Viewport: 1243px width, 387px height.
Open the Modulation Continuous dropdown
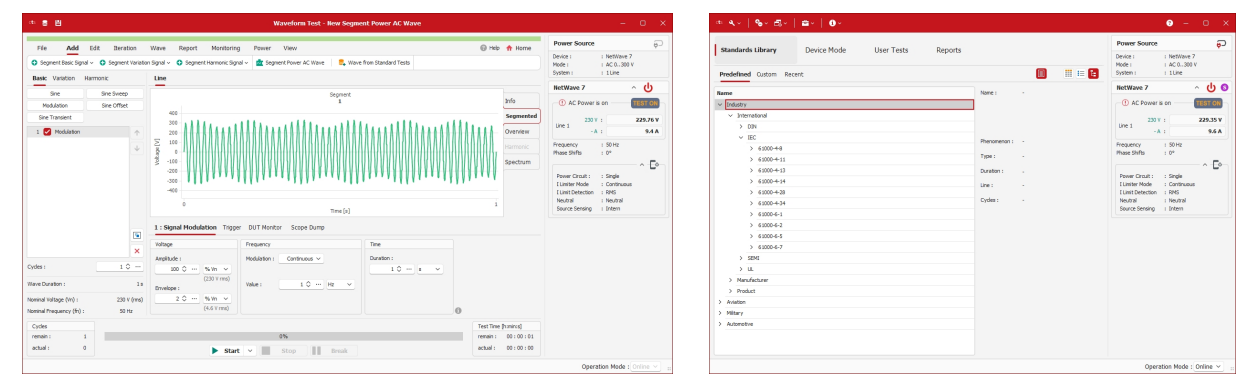[300, 258]
